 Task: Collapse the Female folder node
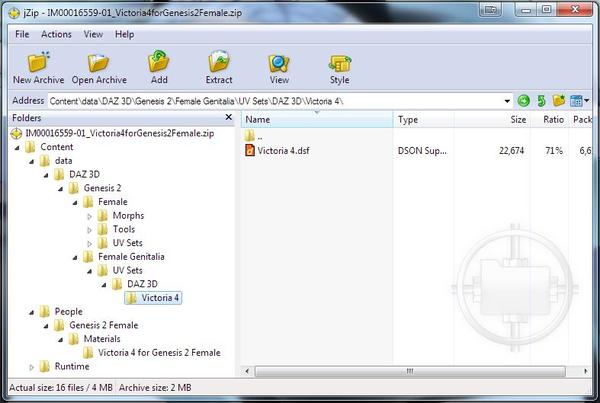(x=75, y=202)
